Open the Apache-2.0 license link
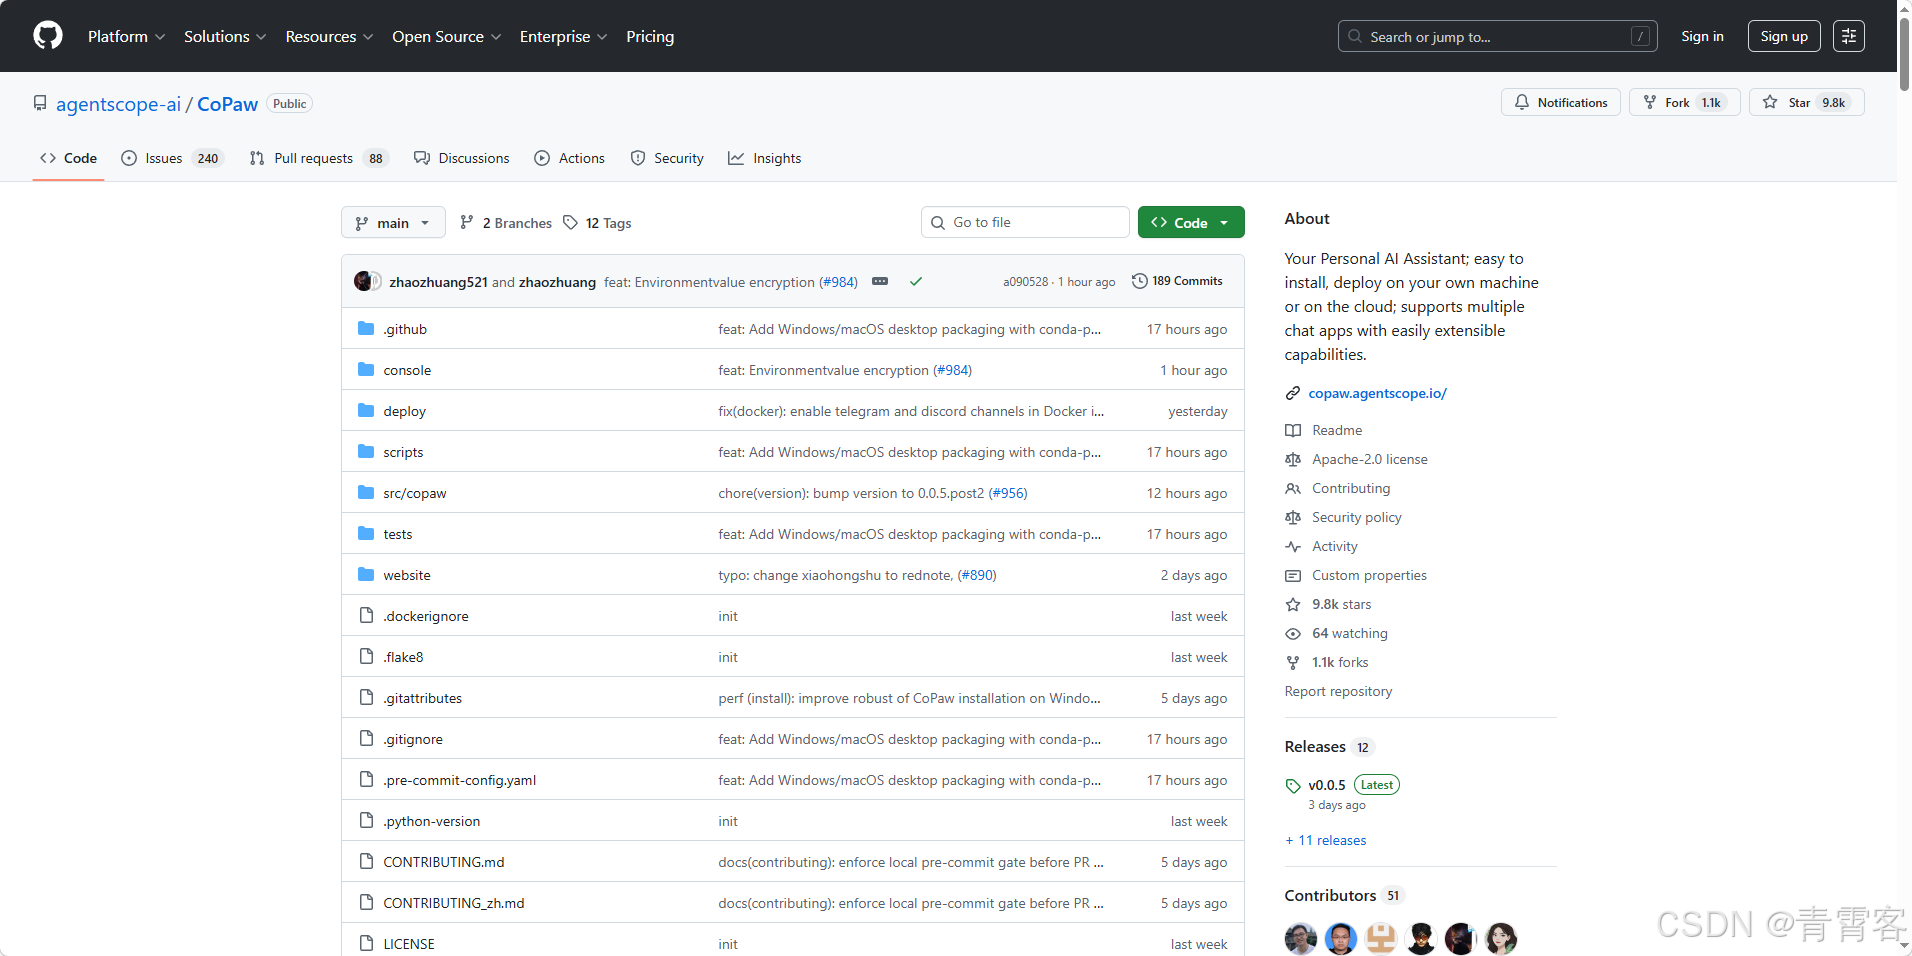Viewport: 1912px width, 956px height. tap(1370, 459)
